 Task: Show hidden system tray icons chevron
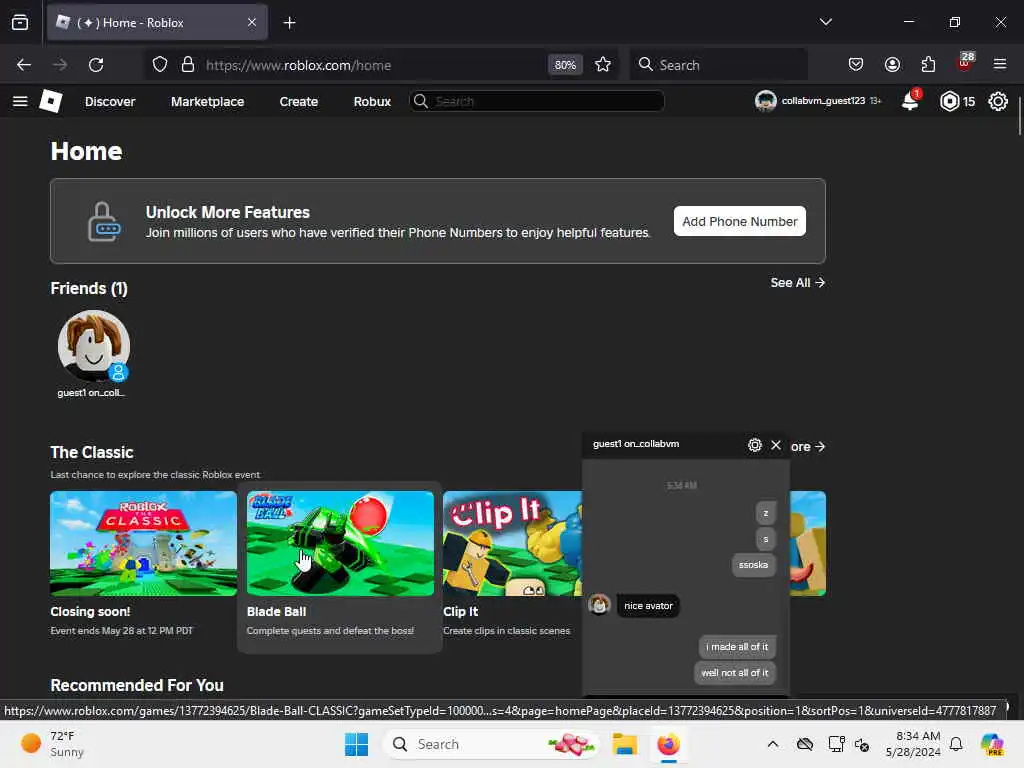click(773, 744)
